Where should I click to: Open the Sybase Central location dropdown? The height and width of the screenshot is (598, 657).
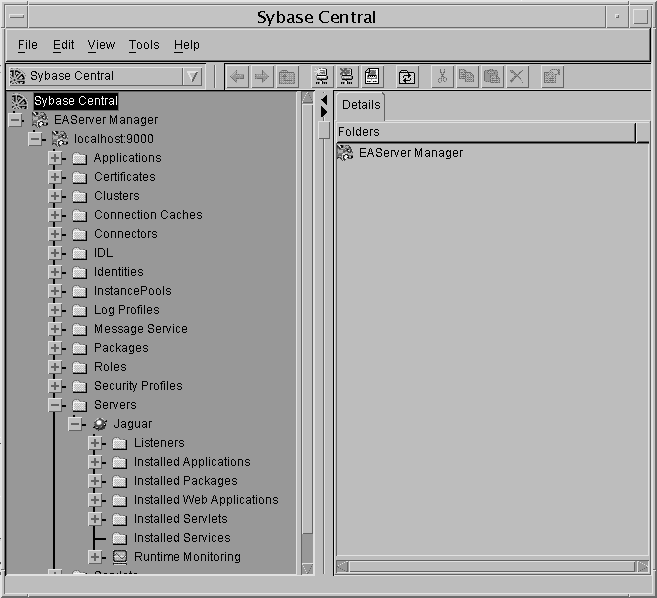coord(193,77)
